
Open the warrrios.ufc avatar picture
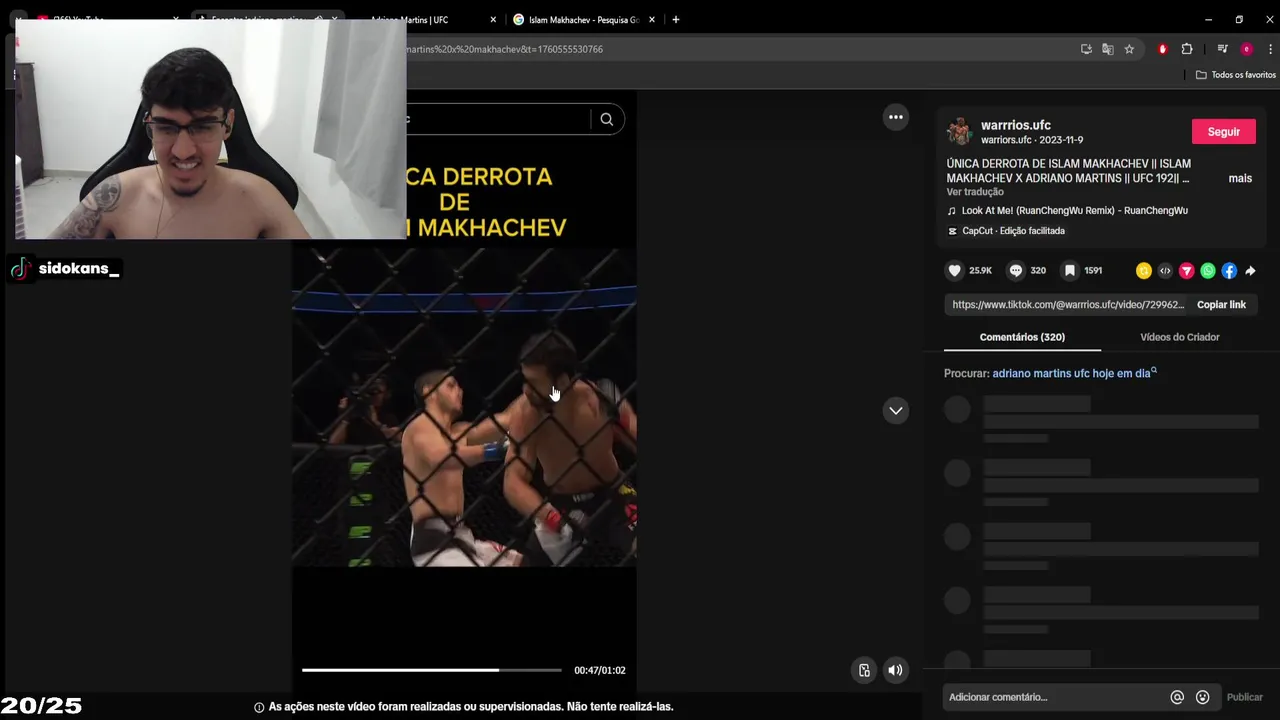[x=960, y=131]
